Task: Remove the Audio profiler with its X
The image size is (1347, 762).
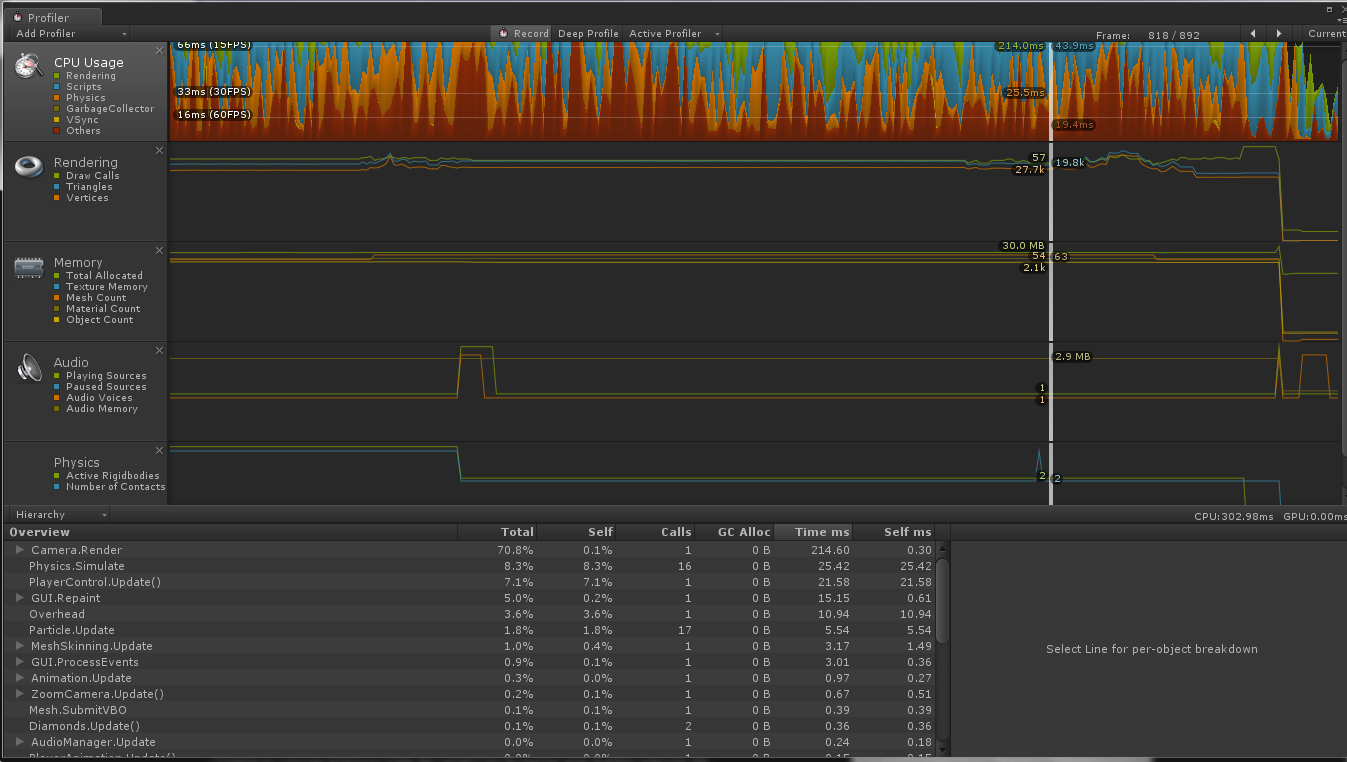Action: point(159,350)
